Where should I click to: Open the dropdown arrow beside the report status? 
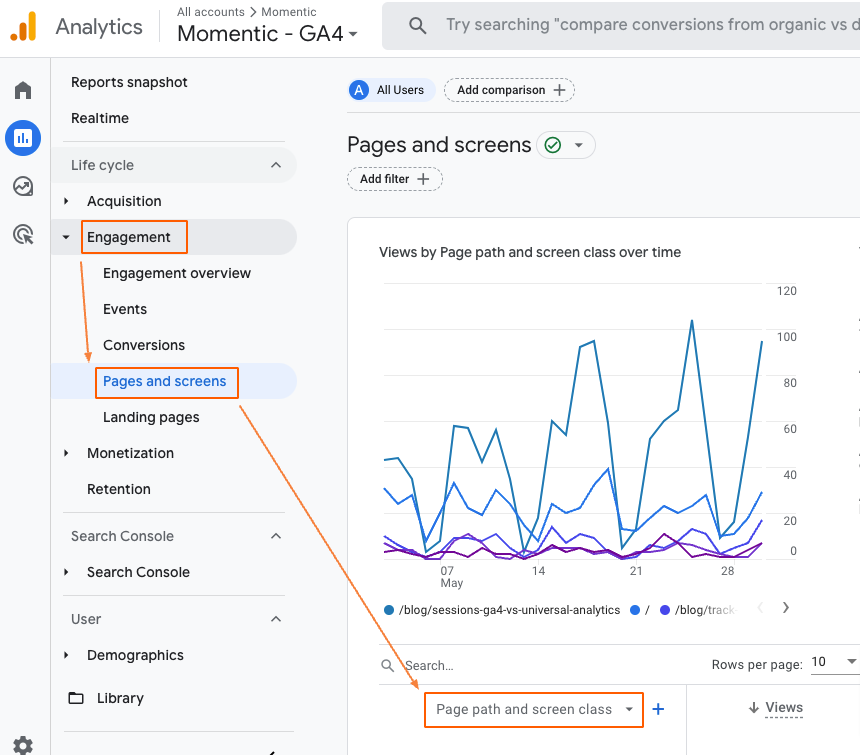(579, 145)
